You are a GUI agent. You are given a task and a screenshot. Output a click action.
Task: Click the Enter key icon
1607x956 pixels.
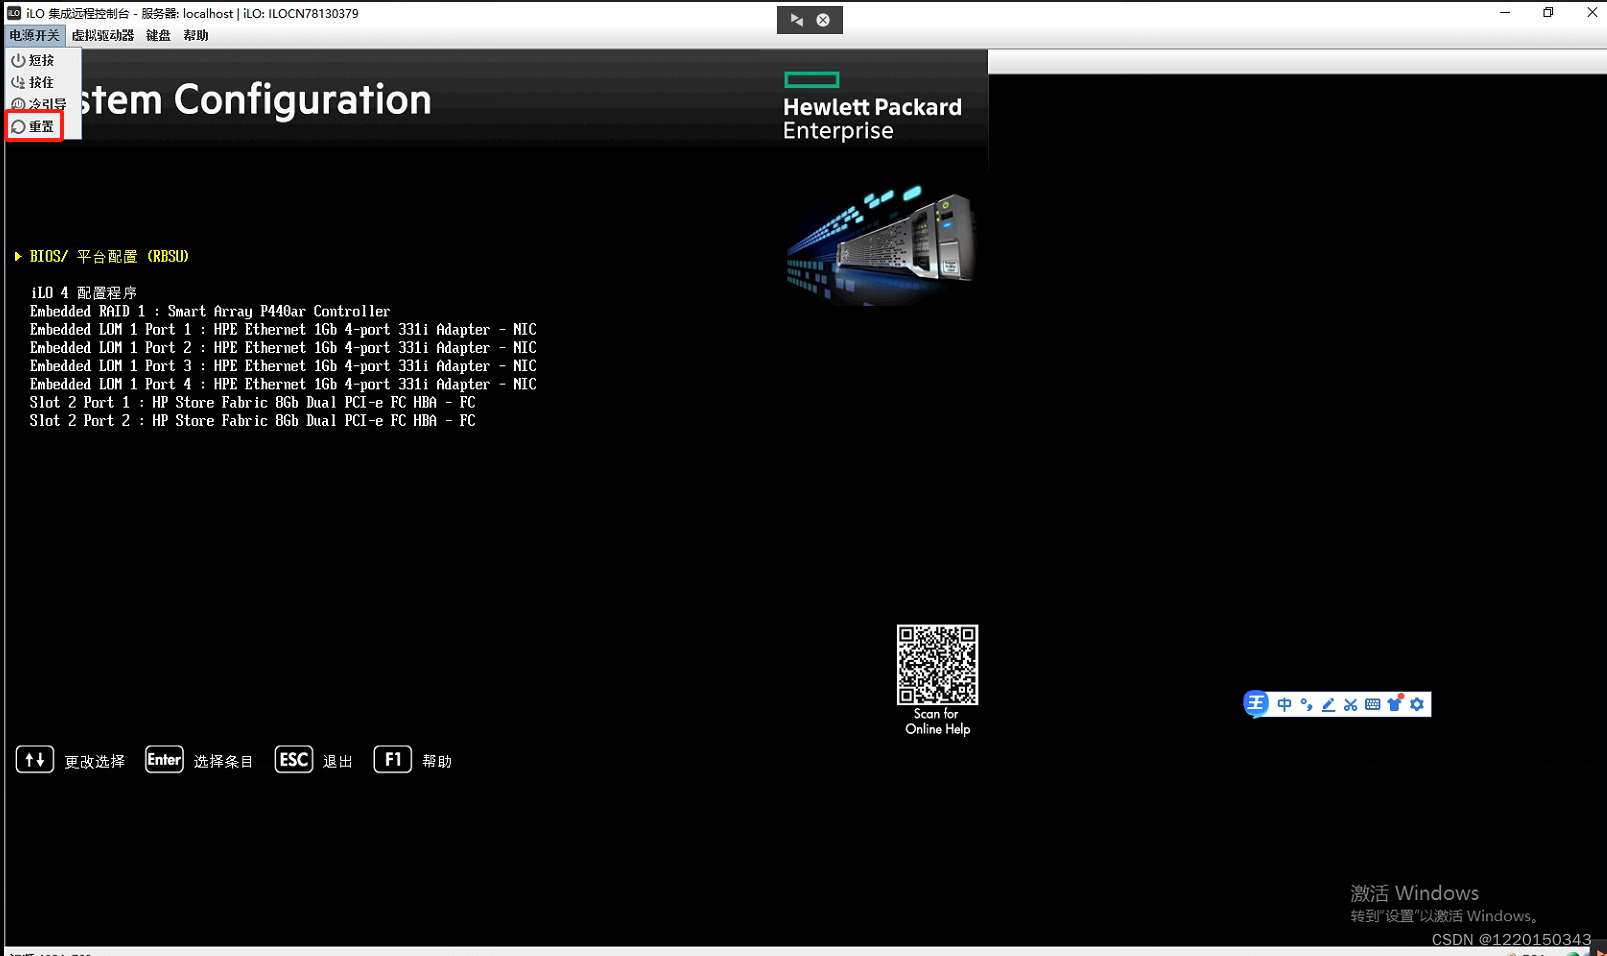click(164, 760)
